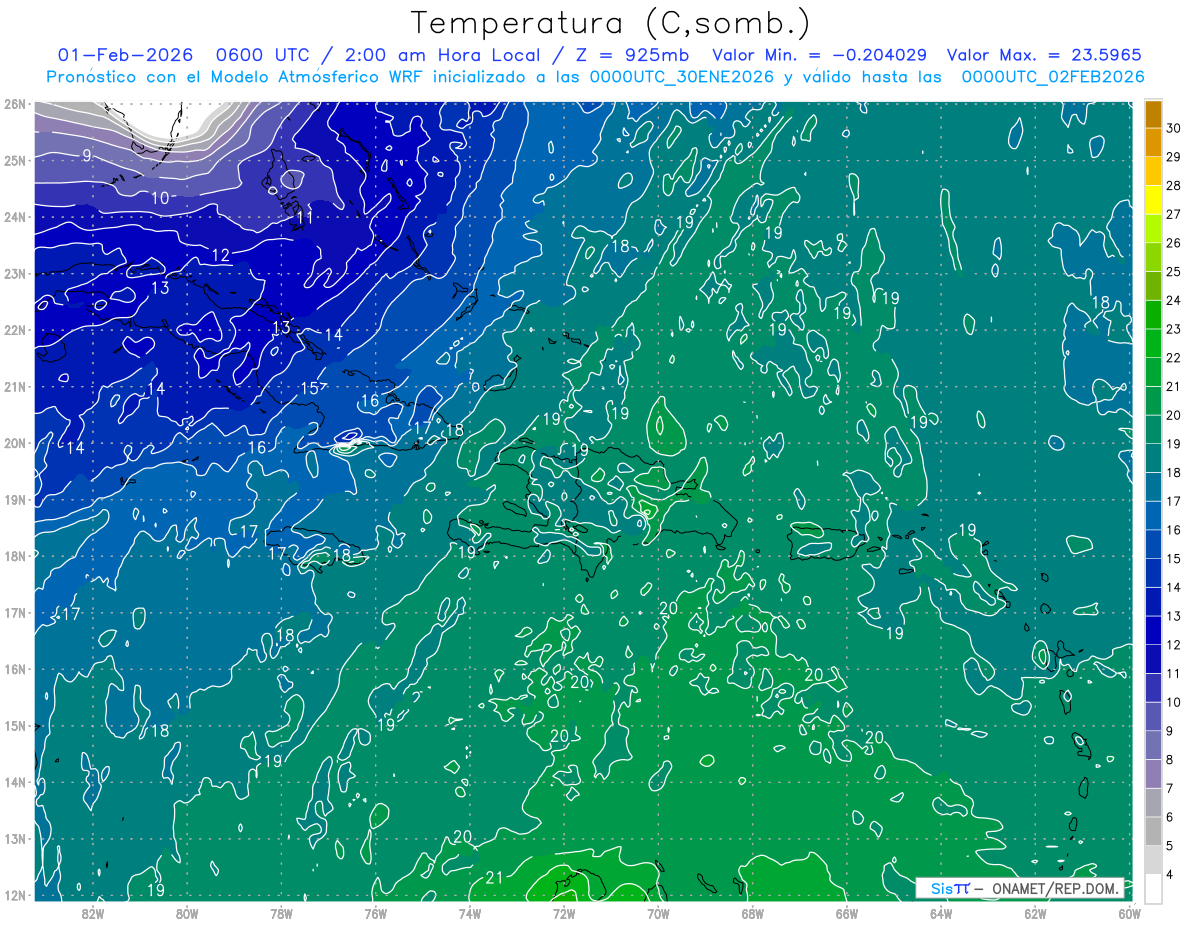This screenshot has width=1200, height=927.
Task: Click the '24N' latitude axis label
Action: [15, 217]
